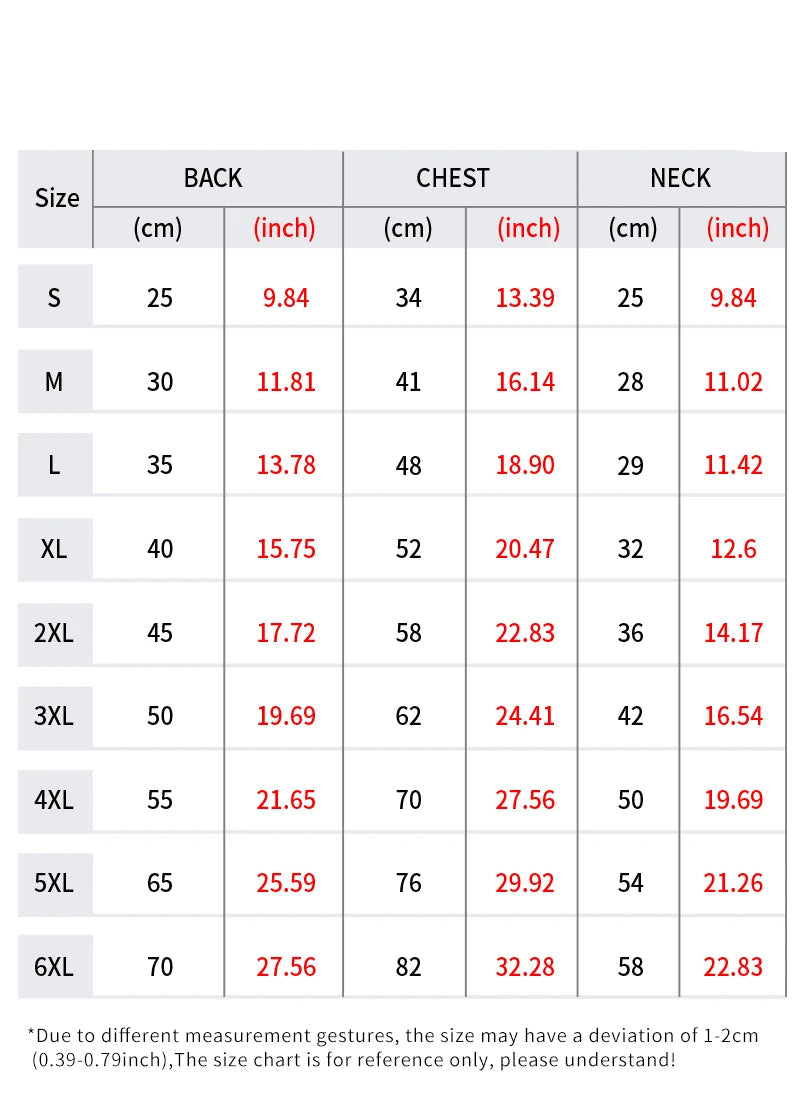Click the red 21.26 neck inch value

[733, 883]
